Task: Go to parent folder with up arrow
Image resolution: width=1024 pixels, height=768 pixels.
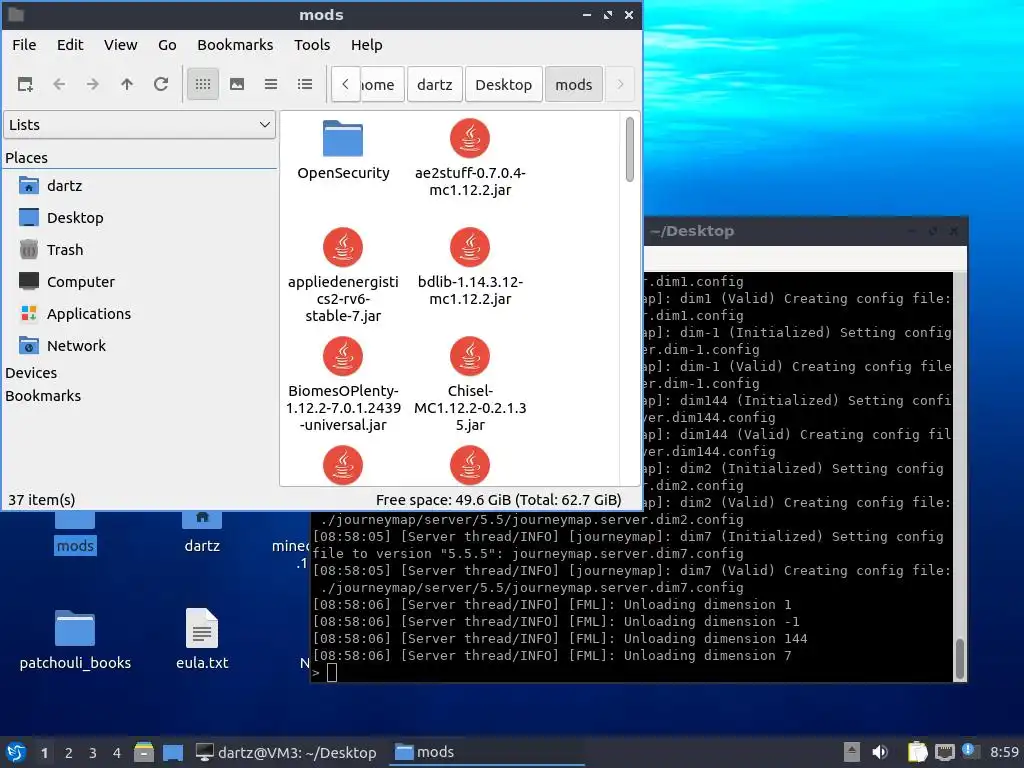Action: point(127,84)
